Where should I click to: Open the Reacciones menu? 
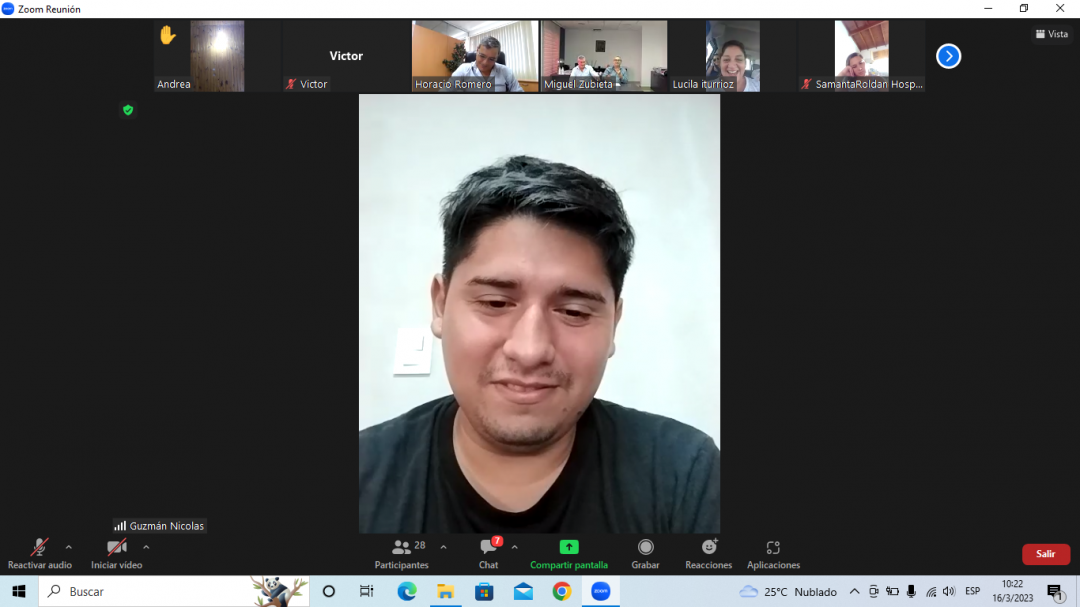click(709, 554)
